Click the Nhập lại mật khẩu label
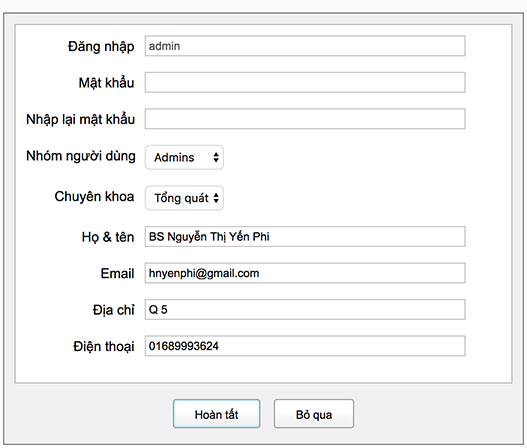The height and width of the screenshot is (448, 527). point(81,119)
